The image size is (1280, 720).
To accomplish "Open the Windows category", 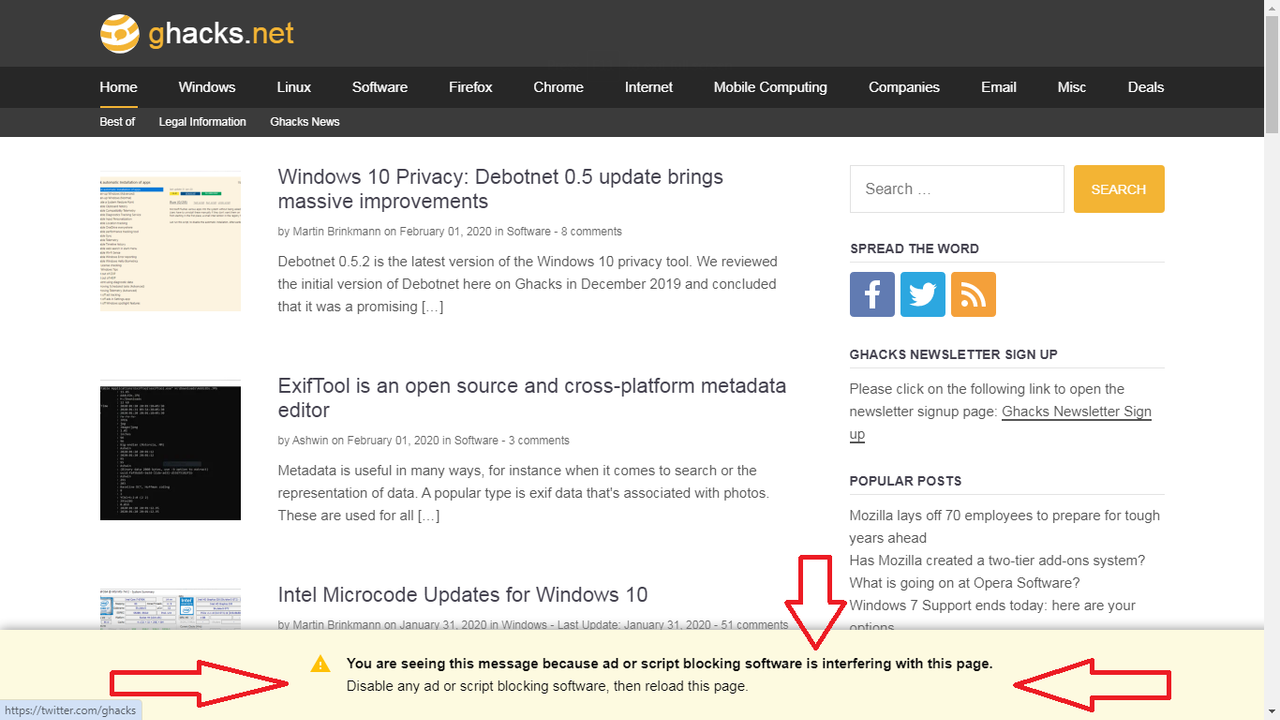I will point(207,87).
